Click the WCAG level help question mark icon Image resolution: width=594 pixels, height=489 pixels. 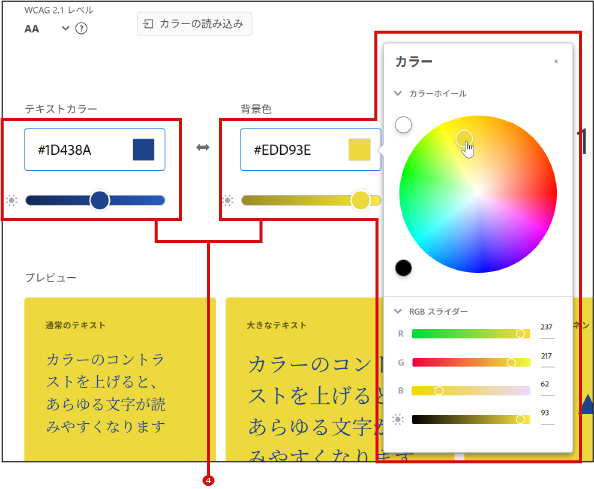(x=81, y=28)
